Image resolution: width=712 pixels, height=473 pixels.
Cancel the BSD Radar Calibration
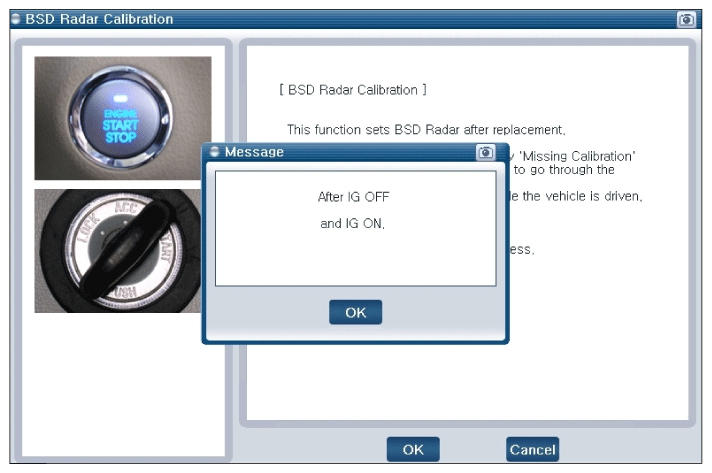tap(532, 450)
